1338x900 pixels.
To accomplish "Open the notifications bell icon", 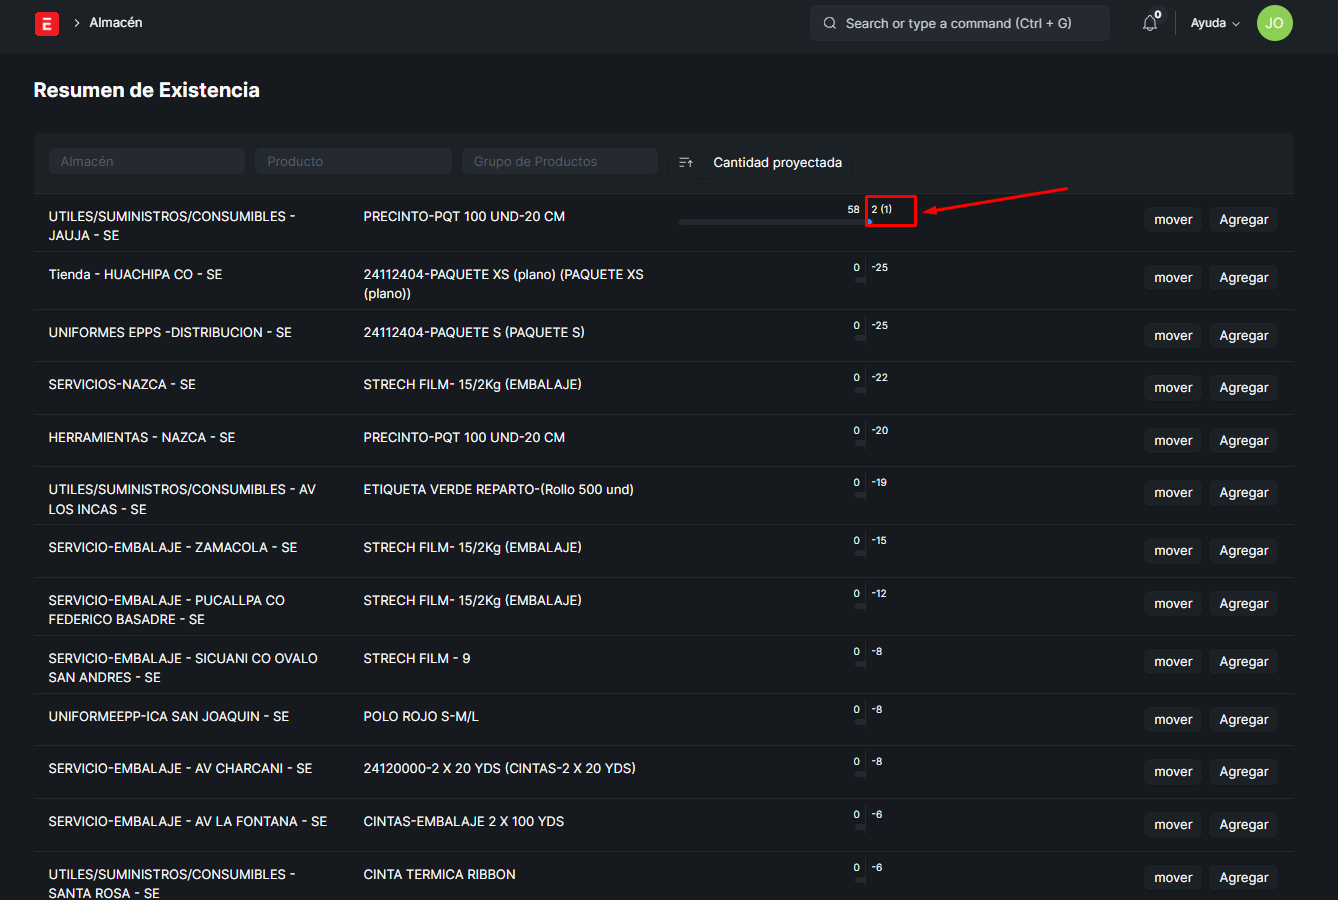I will pos(1150,23).
